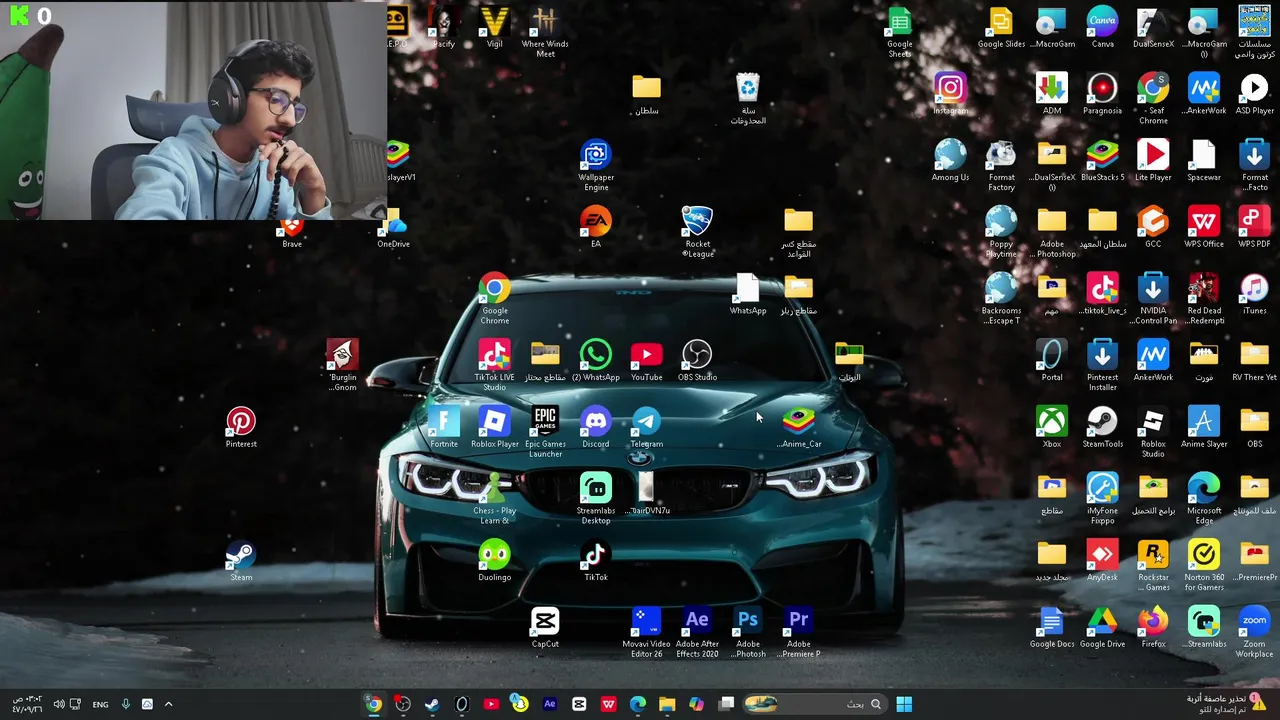Open the Google Sheets desktop shortcut
The image size is (1280, 720).
(899, 32)
